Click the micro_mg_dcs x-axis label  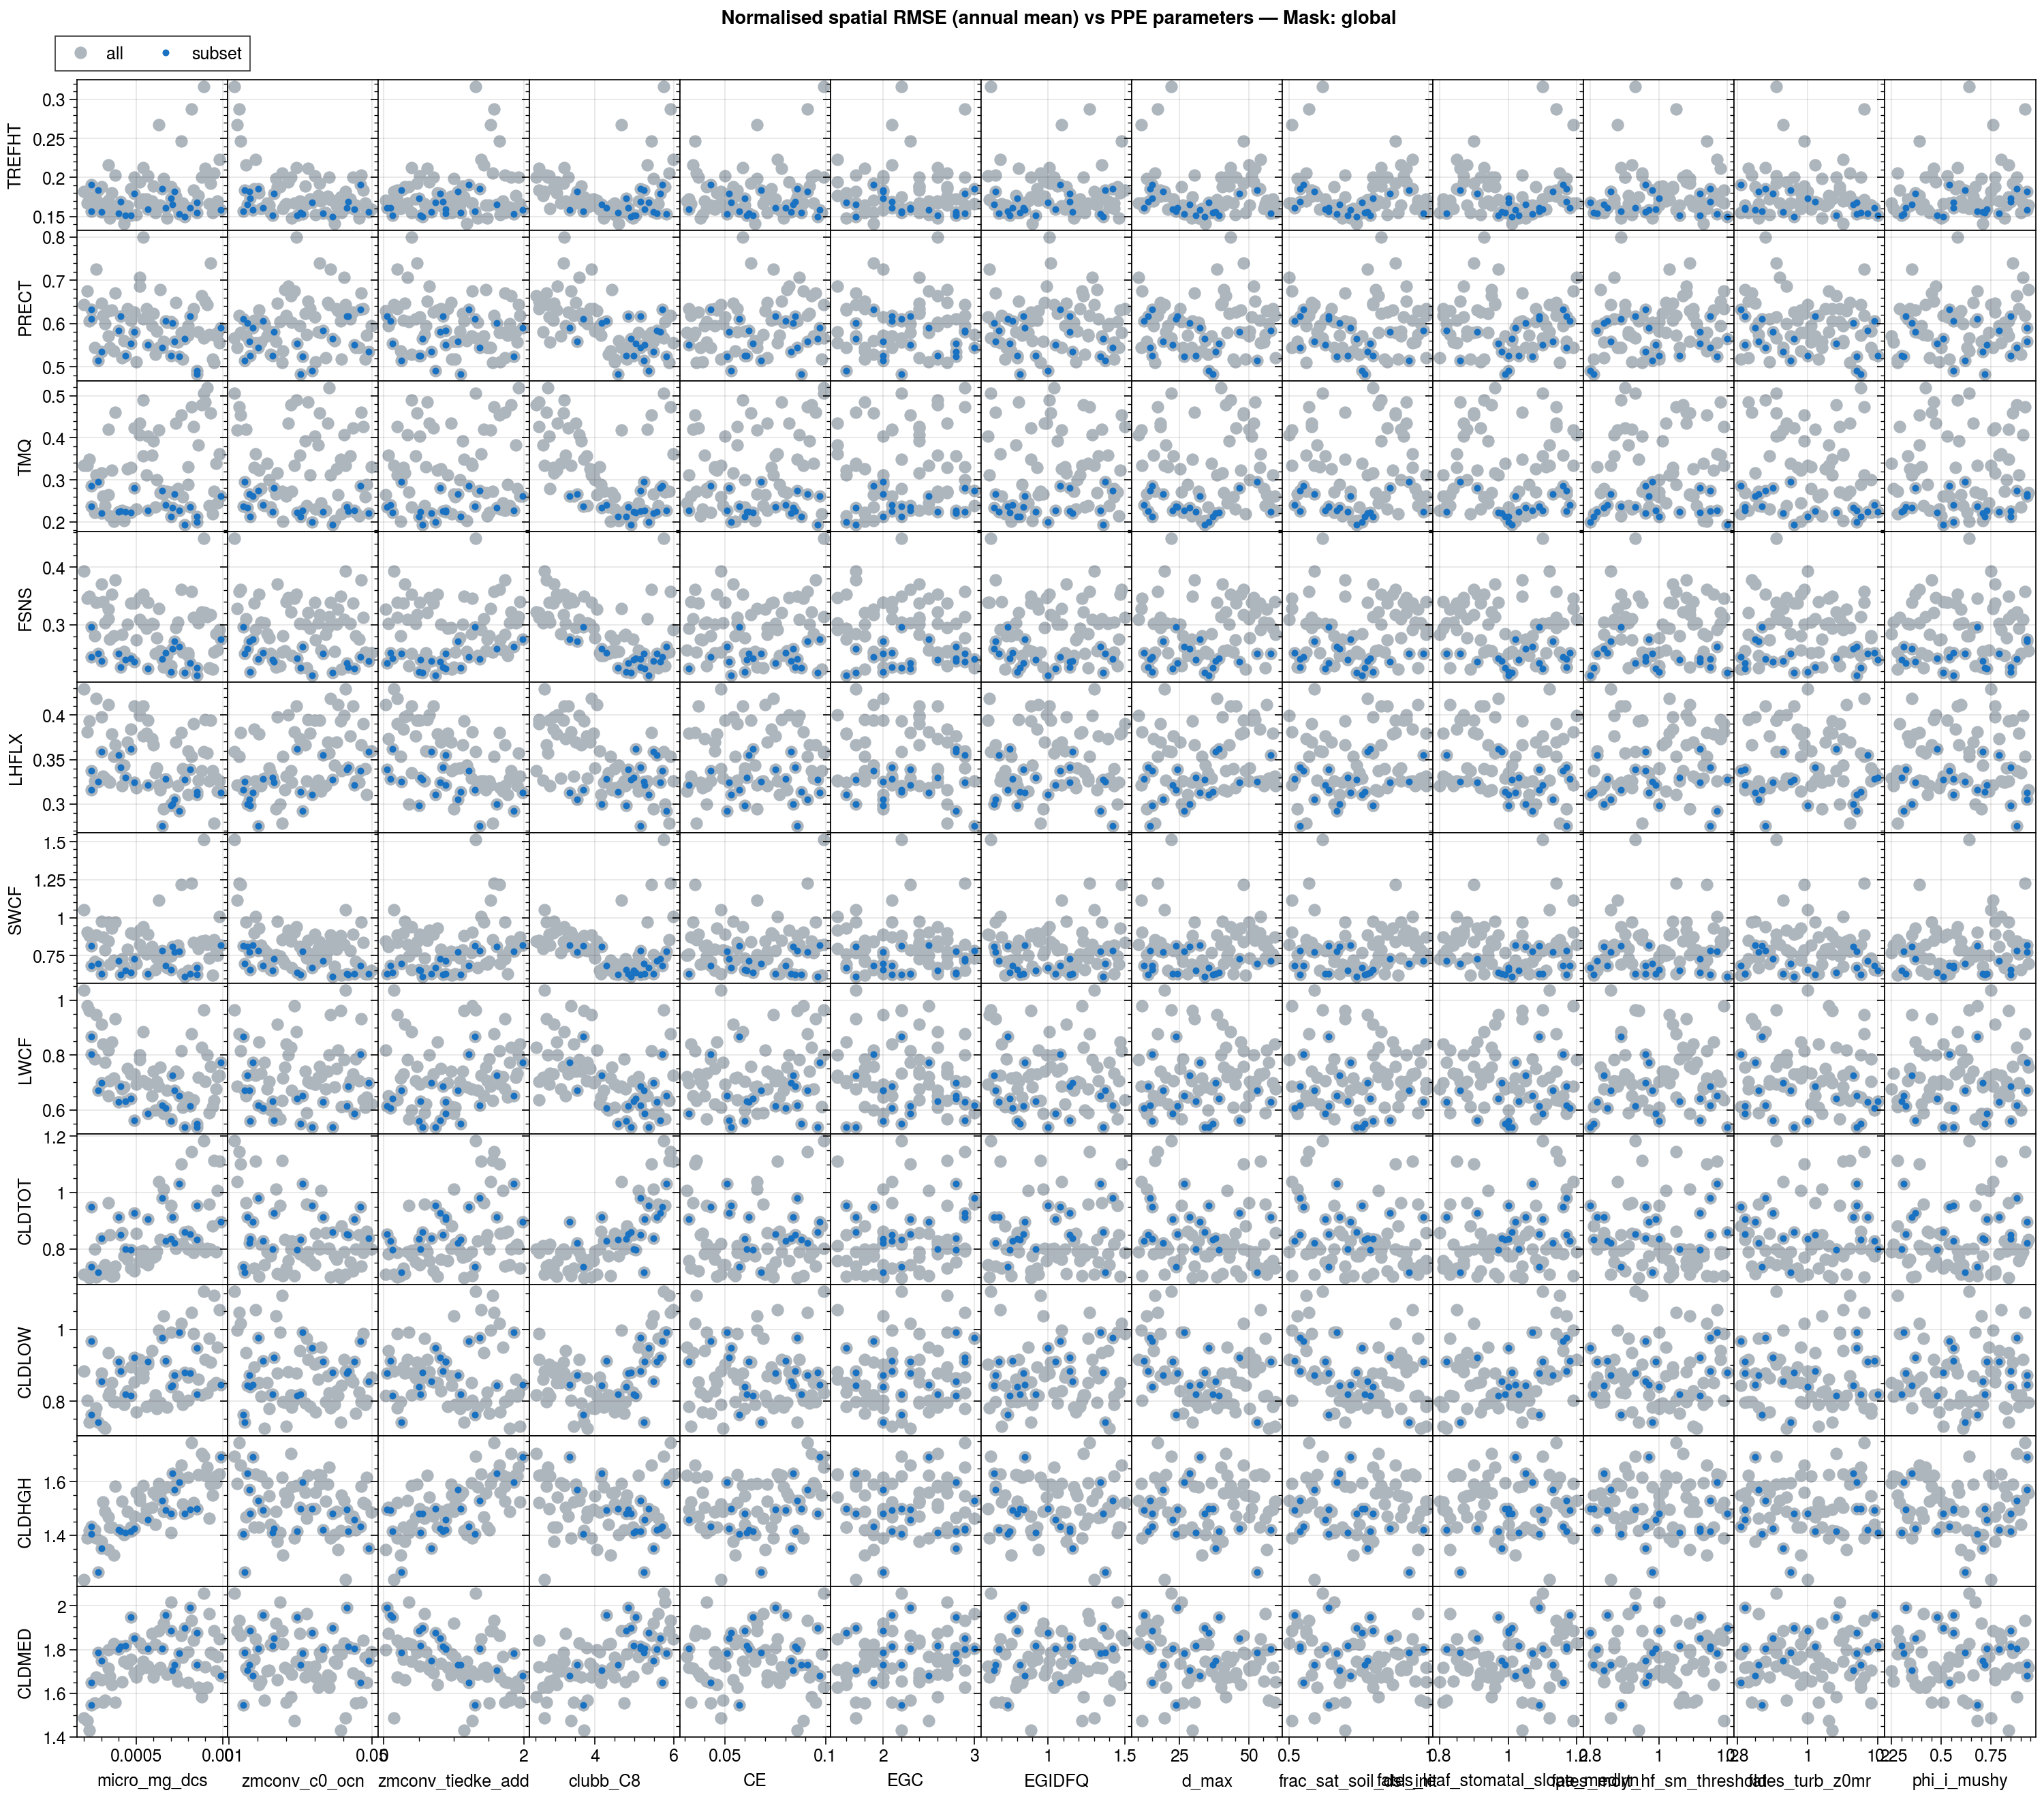click(152, 1780)
